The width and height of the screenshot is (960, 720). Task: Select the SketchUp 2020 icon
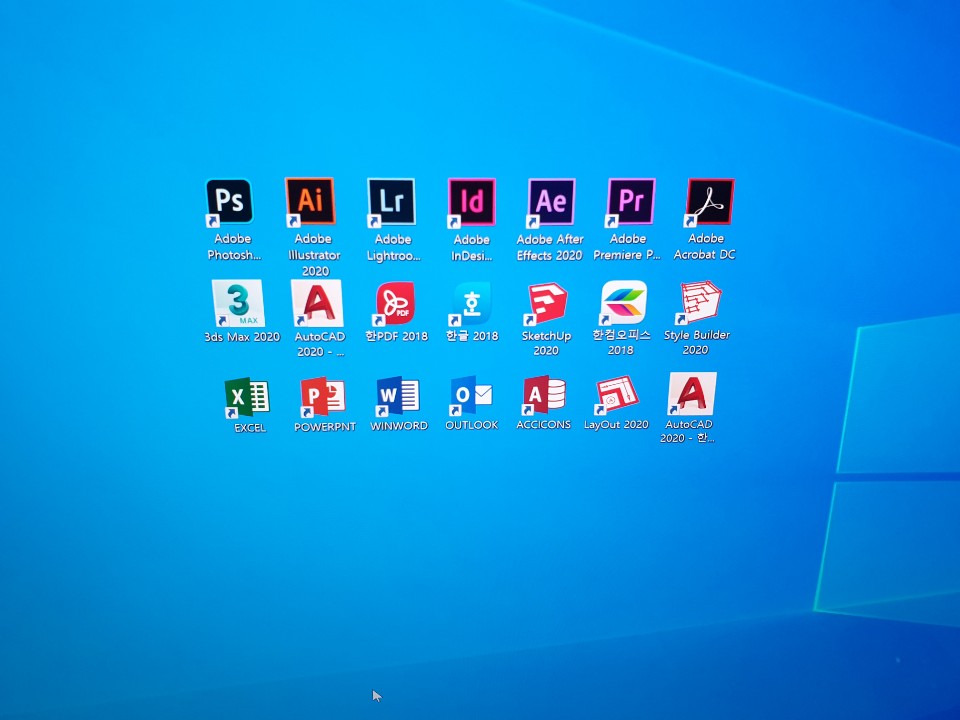547,303
